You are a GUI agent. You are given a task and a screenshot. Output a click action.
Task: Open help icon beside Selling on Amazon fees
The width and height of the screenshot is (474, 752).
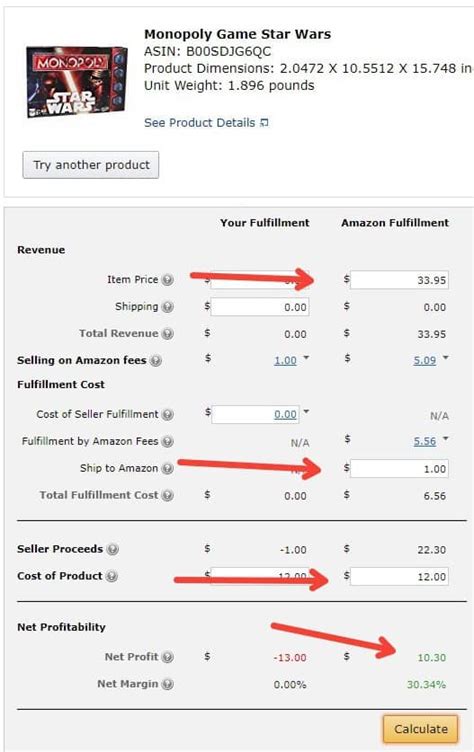click(x=155, y=361)
